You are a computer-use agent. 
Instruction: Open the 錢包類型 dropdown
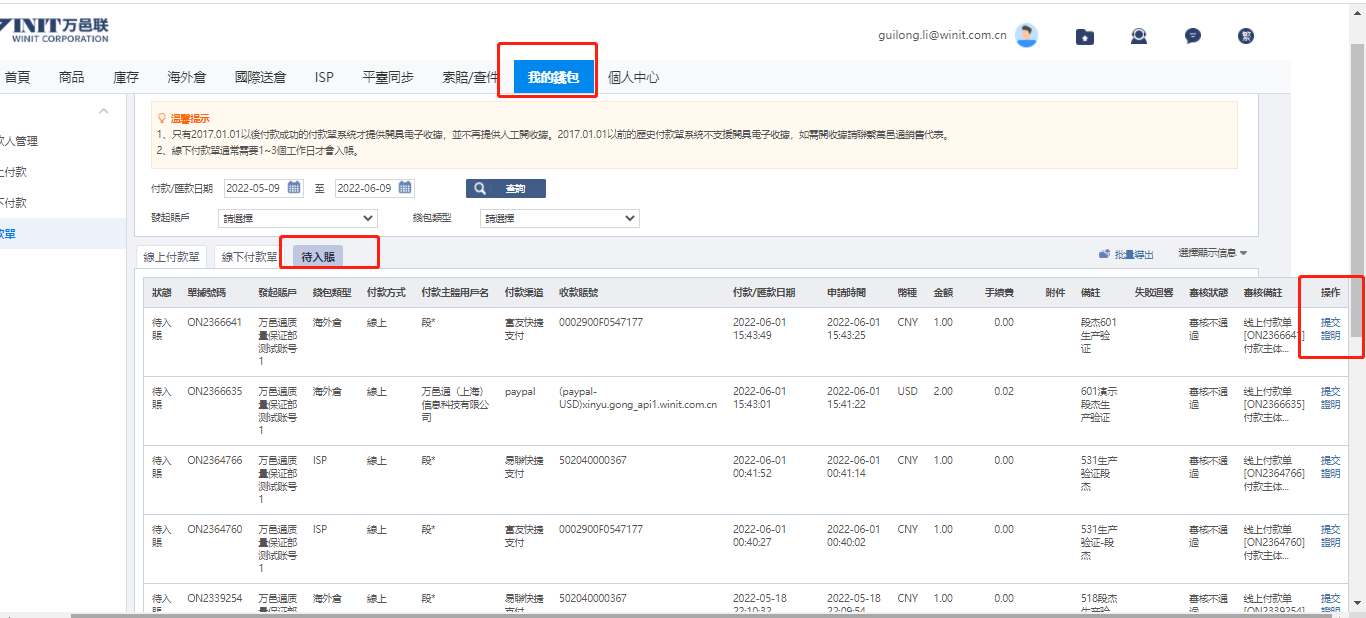[x=559, y=218]
